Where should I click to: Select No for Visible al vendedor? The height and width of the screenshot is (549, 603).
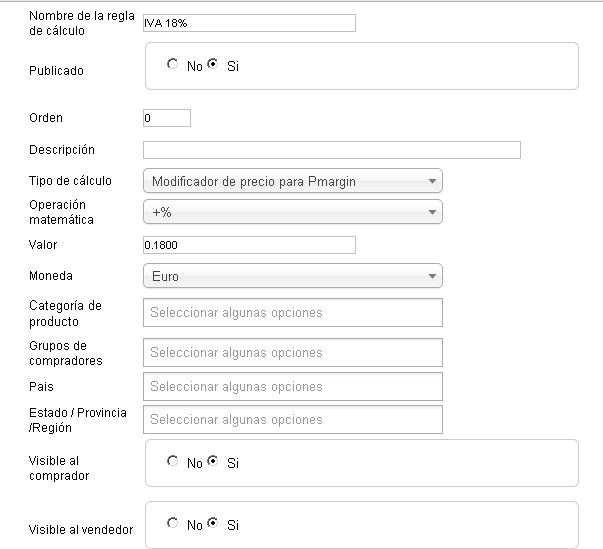pyautogui.click(x=172, y=523)
